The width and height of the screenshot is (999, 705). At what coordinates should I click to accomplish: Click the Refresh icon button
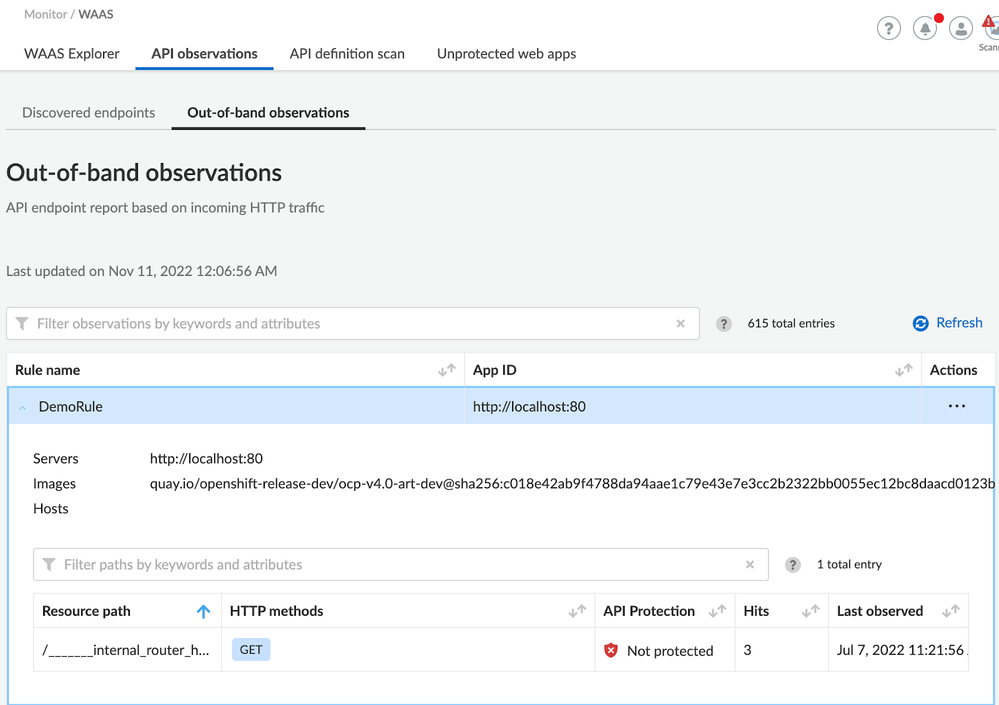tap(921, 323)
